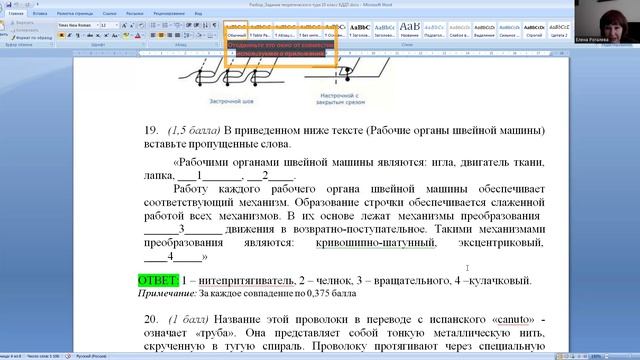This screenshot has width=640, height=360.
Task: Open font color dropdown arrow
Action: (x=143, y=36)
